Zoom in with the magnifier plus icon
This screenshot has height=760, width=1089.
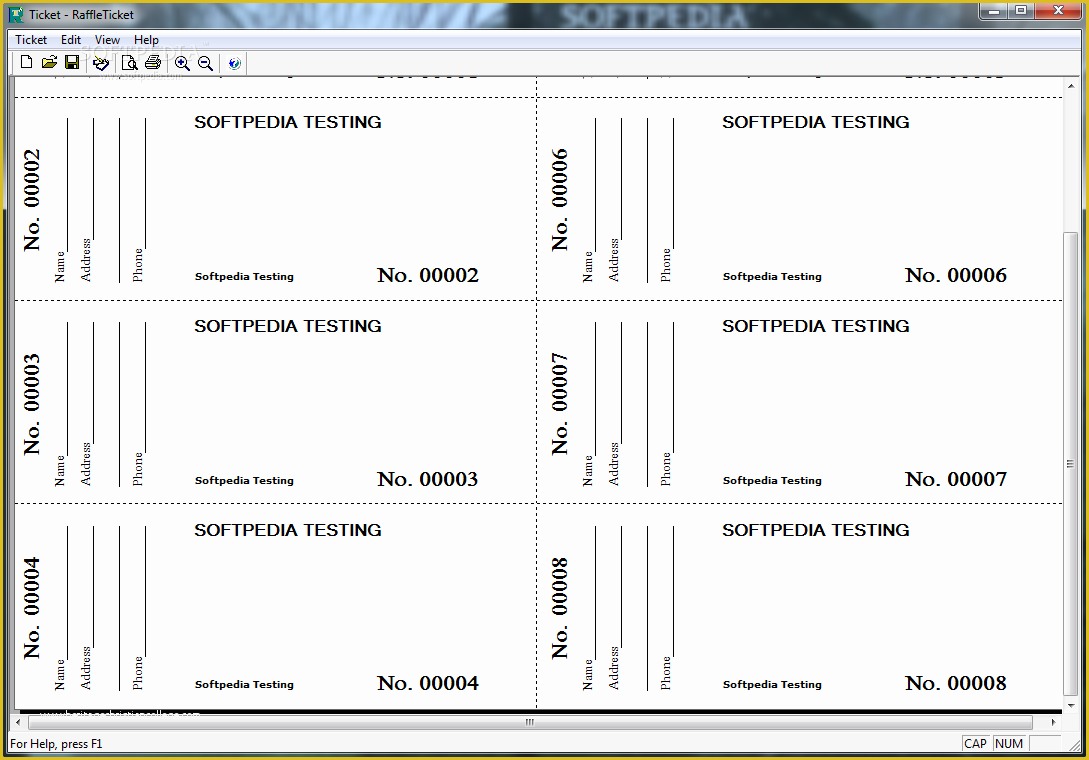tap(182, 63)
